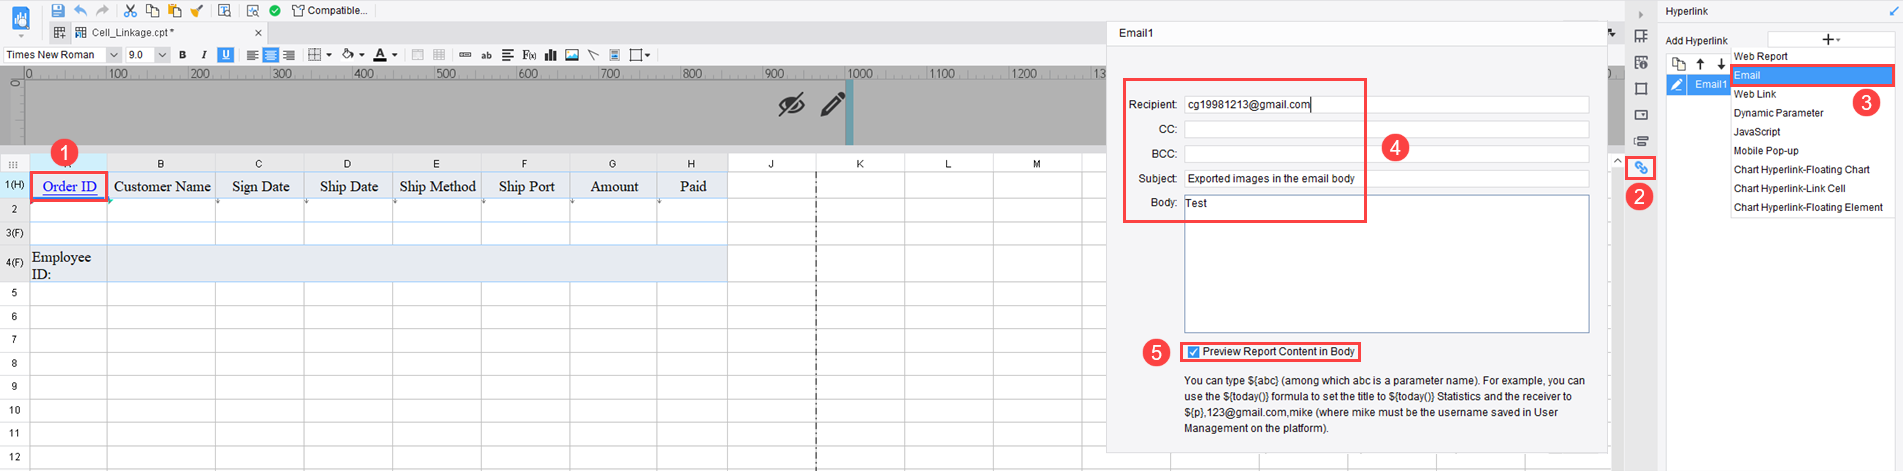1903x471 pixels.
Task: Choose JavaScript from hyperlink menu
Action: pos(1812,132)
